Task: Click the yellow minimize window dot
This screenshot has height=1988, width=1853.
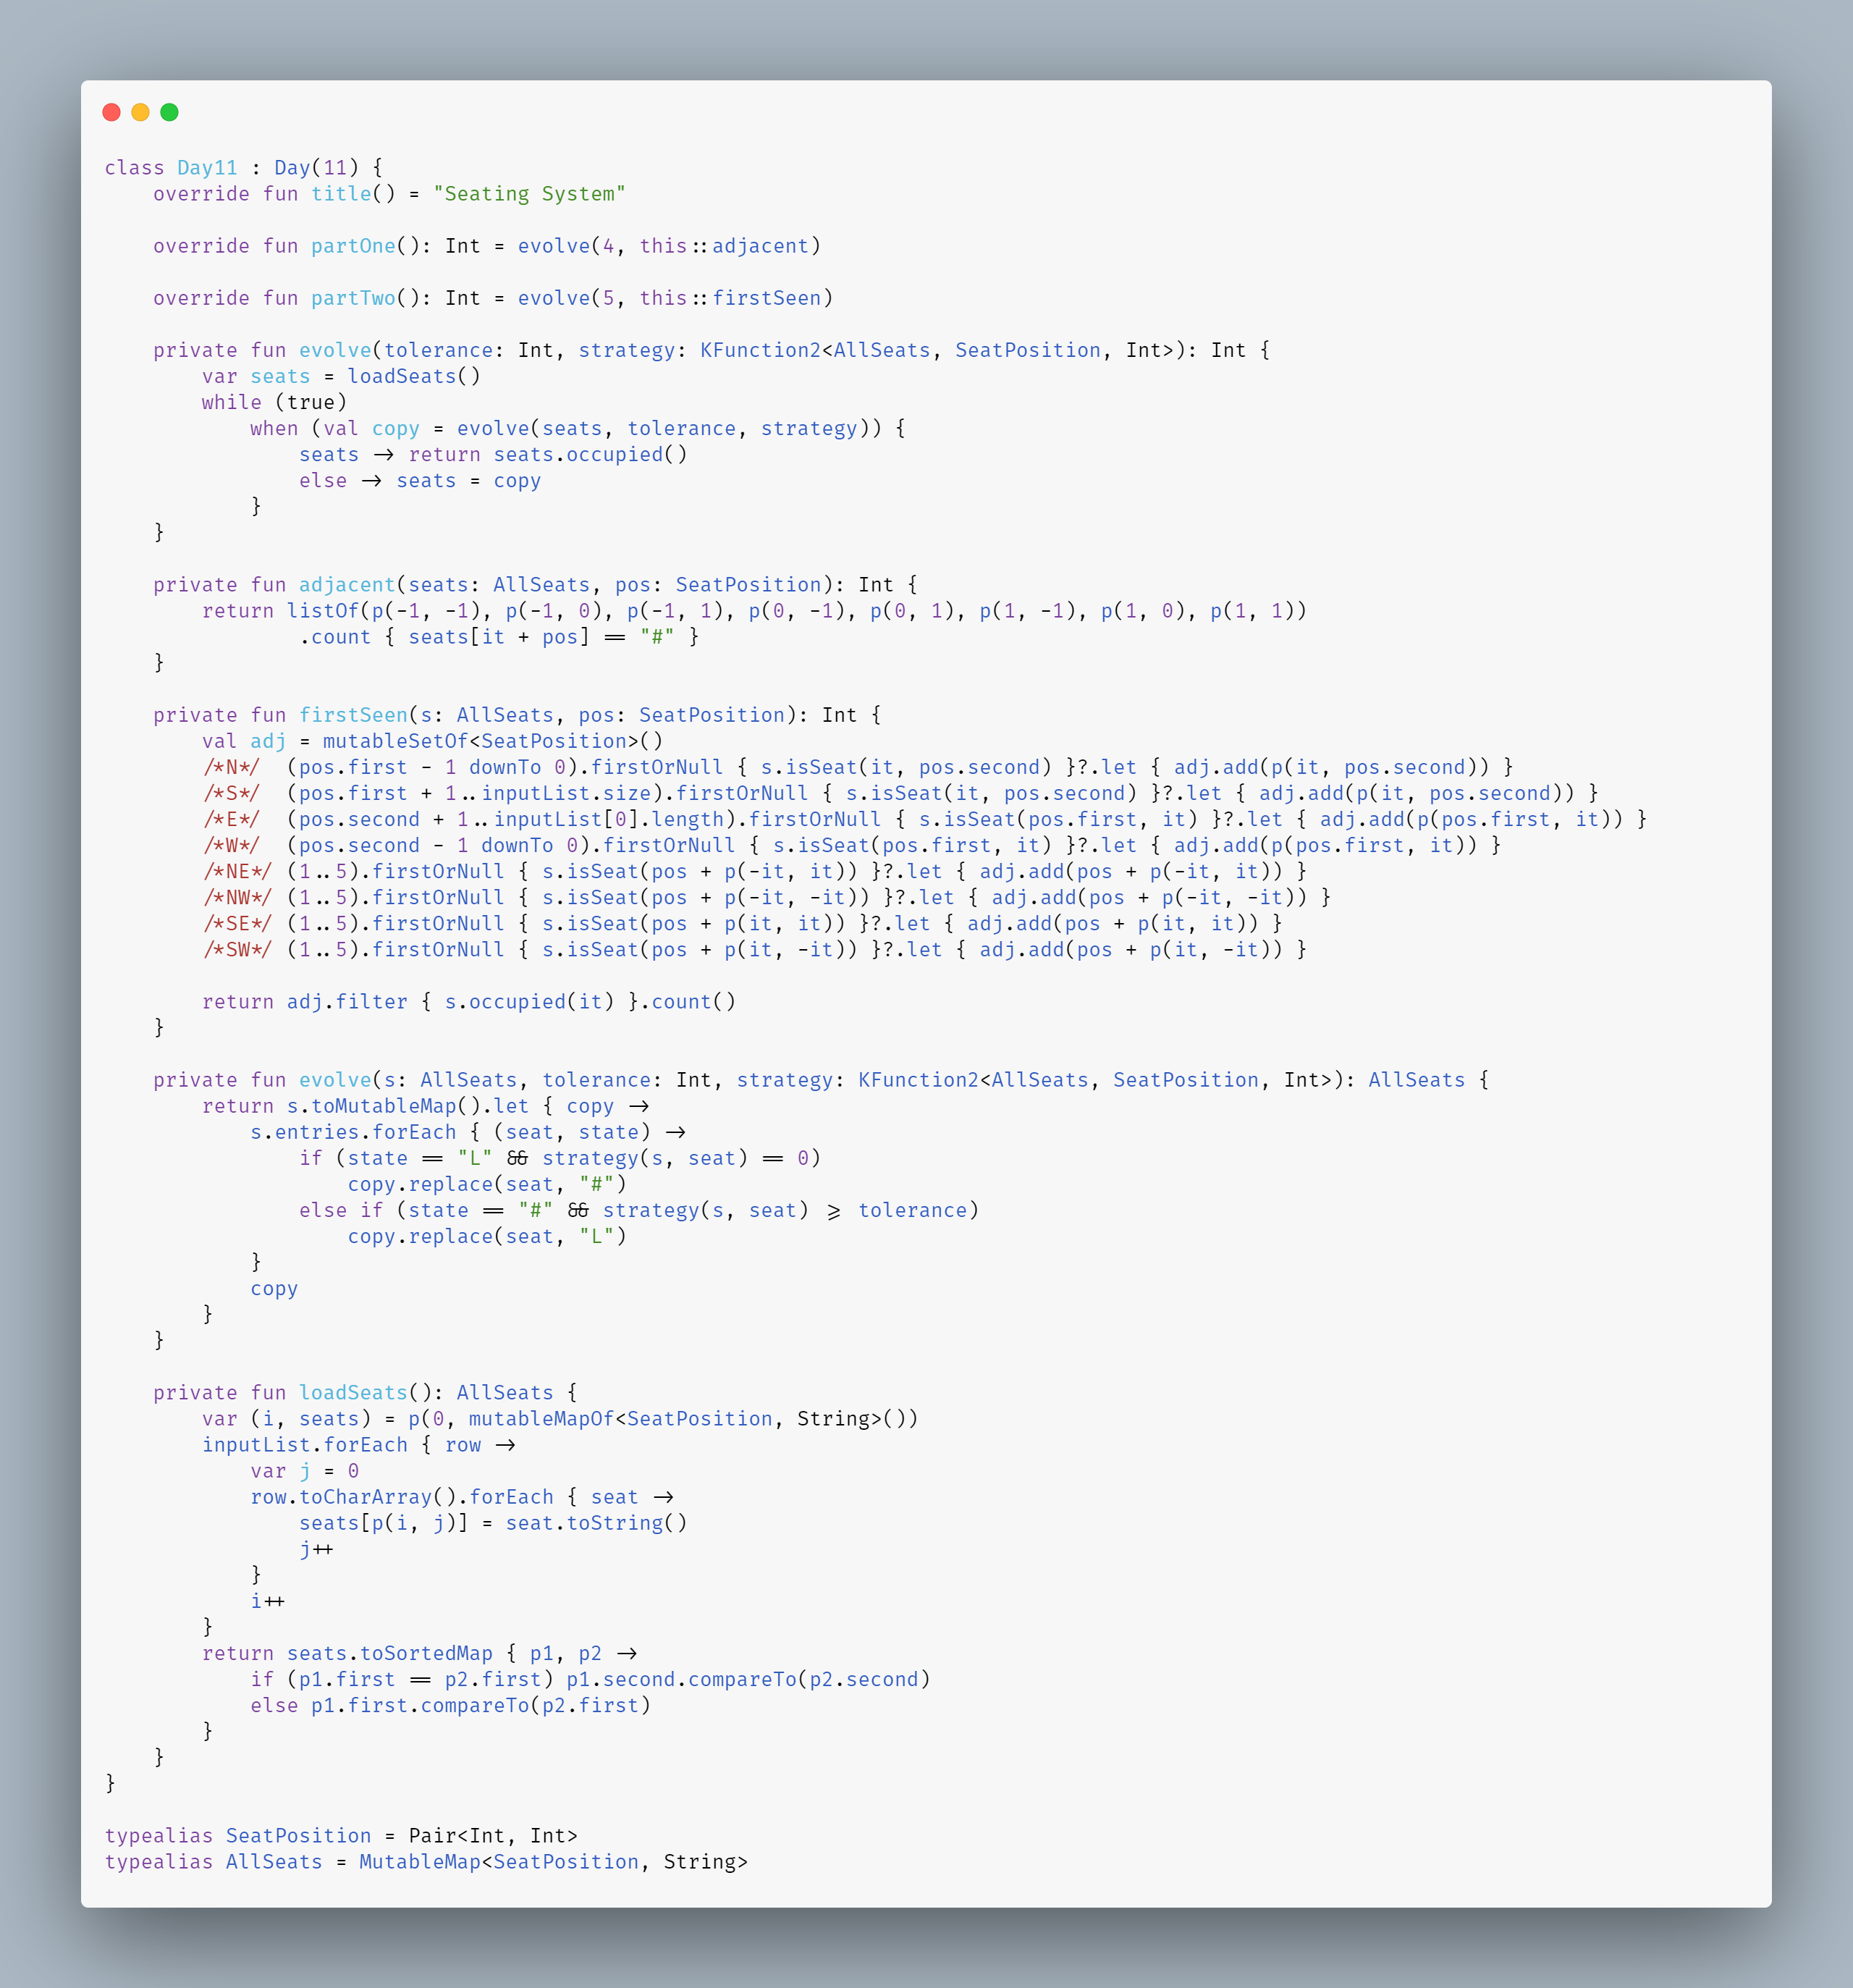Action: [141, 112]
